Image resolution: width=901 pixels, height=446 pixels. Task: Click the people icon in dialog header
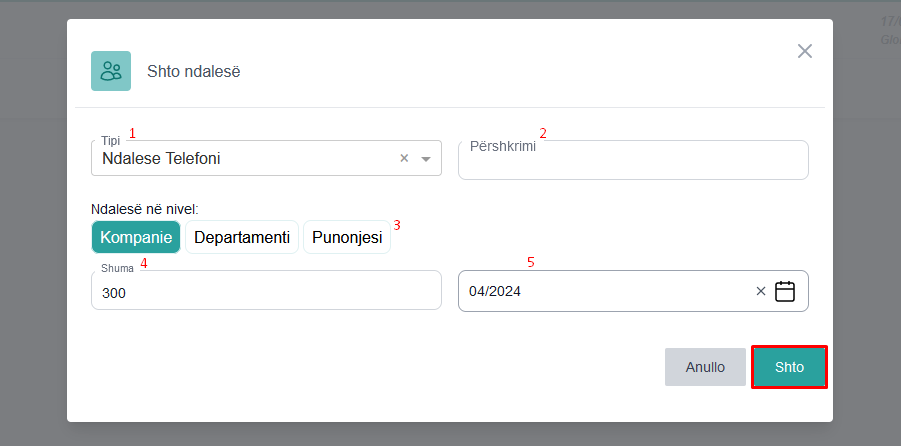[x=111, y=71]
